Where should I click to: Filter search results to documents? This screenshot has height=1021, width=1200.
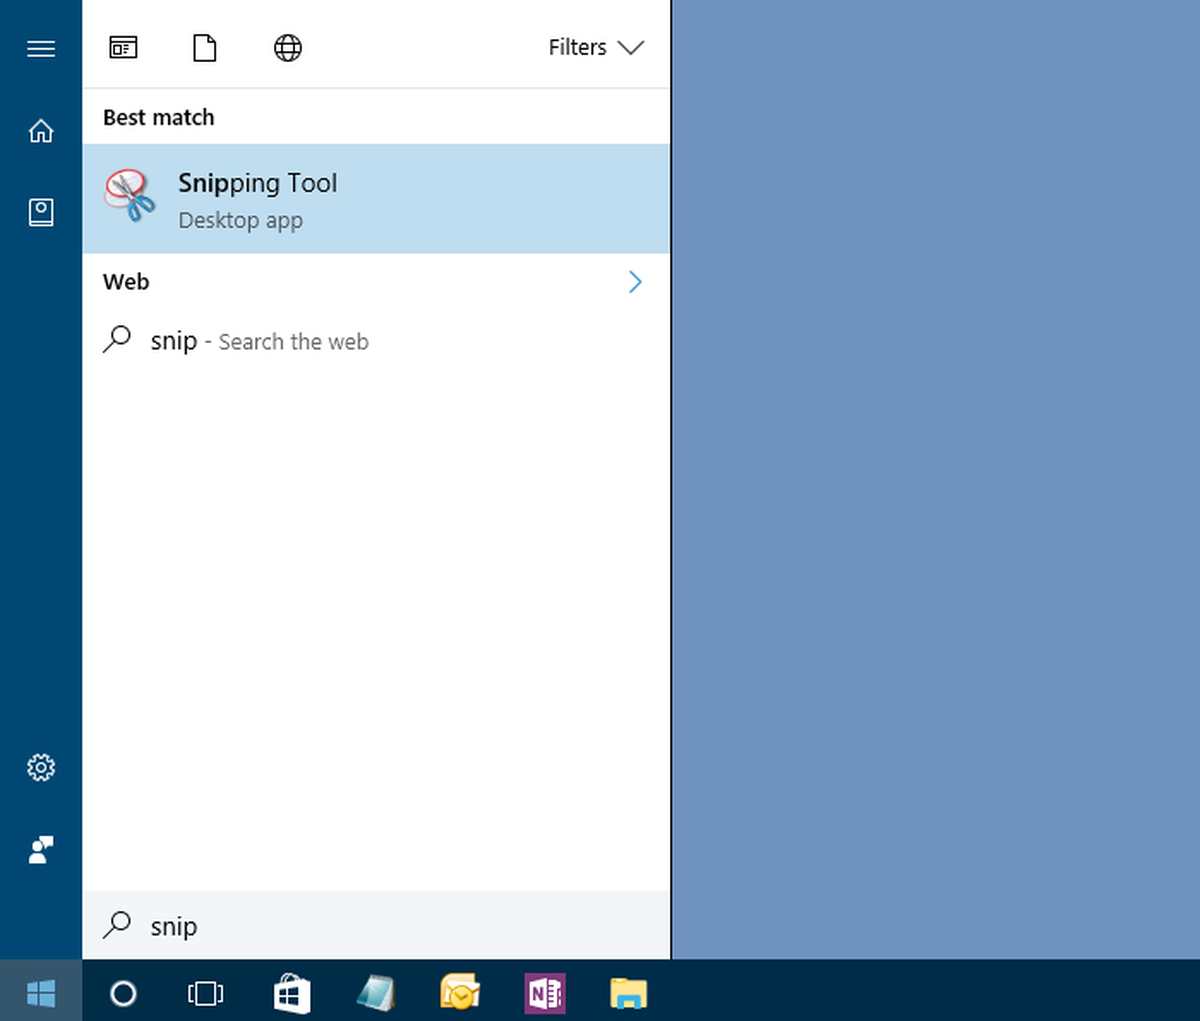point(205,47)
